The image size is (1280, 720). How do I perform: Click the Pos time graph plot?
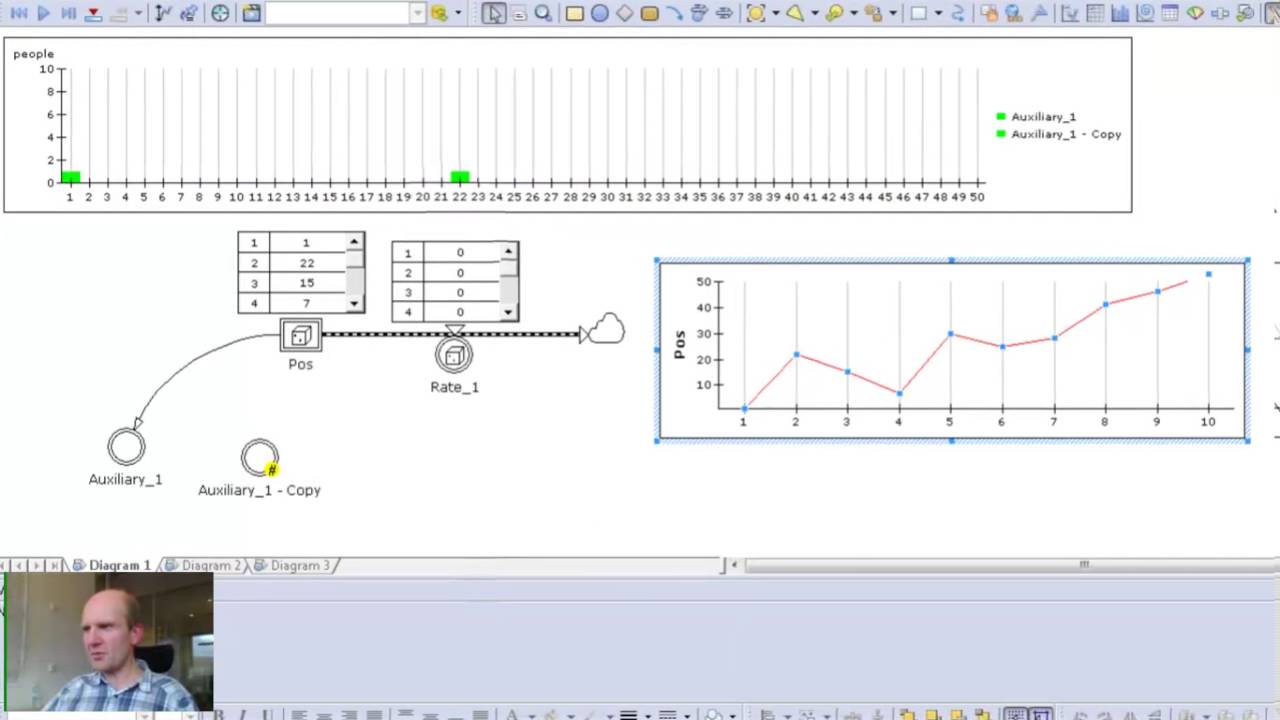click(x=952, y=349)
